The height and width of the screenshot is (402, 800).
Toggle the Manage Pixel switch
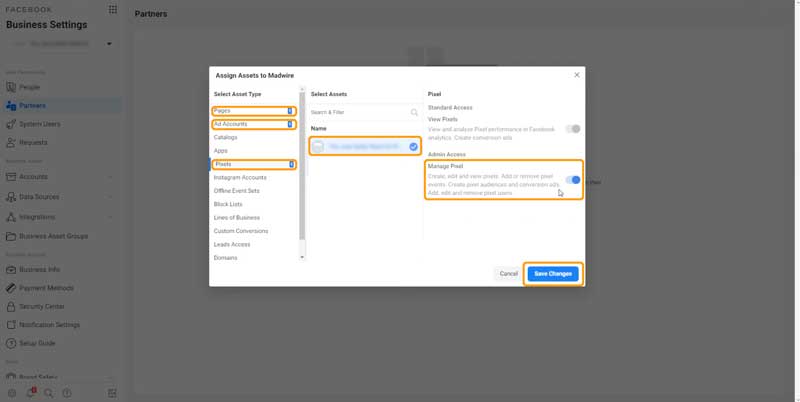[573, 180]
